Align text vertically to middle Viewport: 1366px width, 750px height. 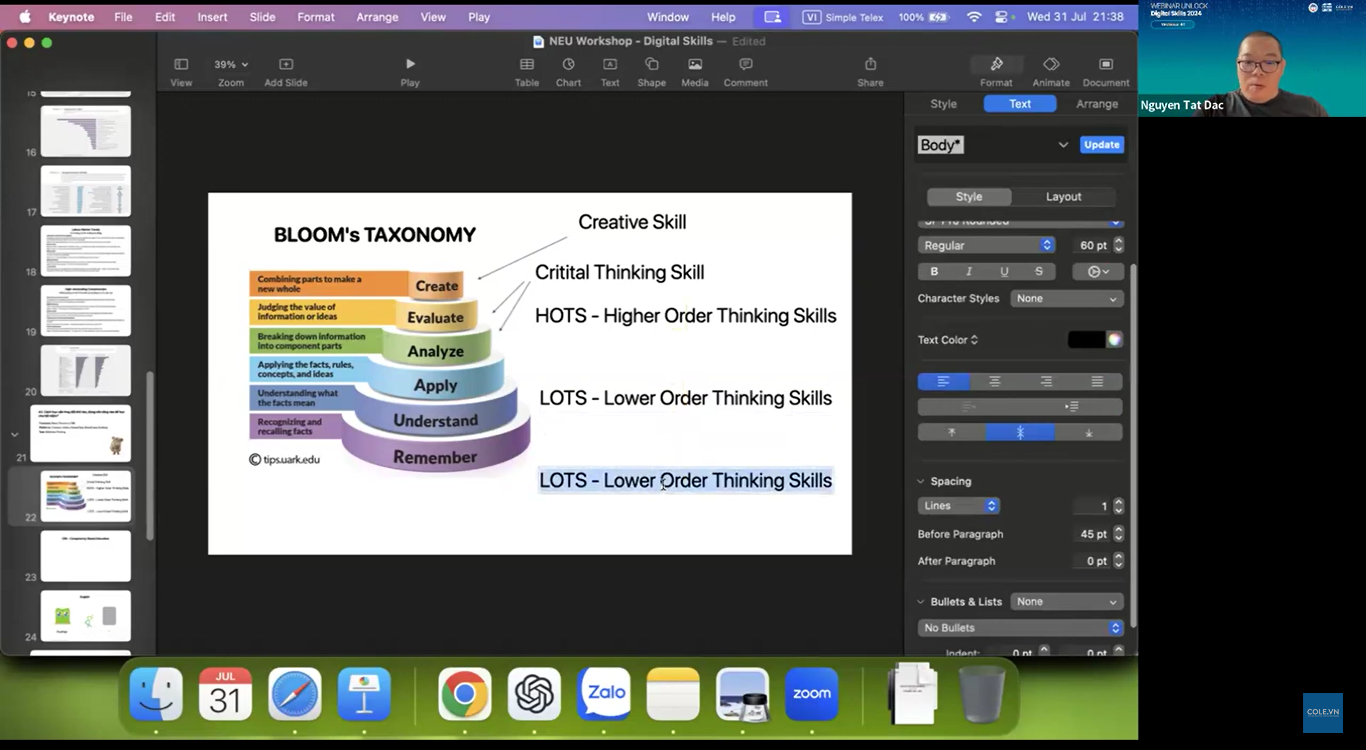[1020, 432]
